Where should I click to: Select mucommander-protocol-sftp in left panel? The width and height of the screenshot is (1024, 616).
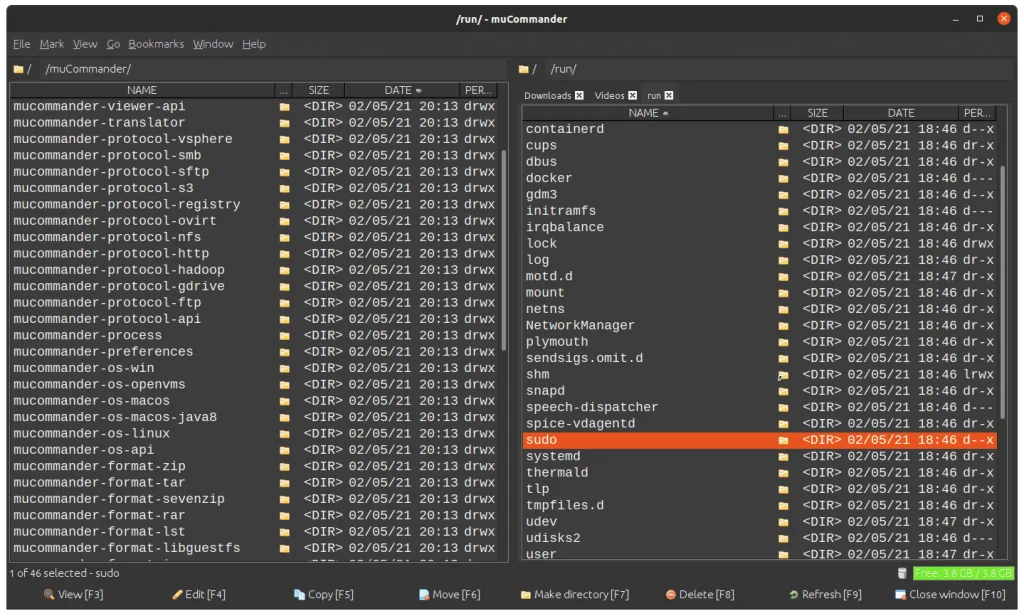(110, 172)
